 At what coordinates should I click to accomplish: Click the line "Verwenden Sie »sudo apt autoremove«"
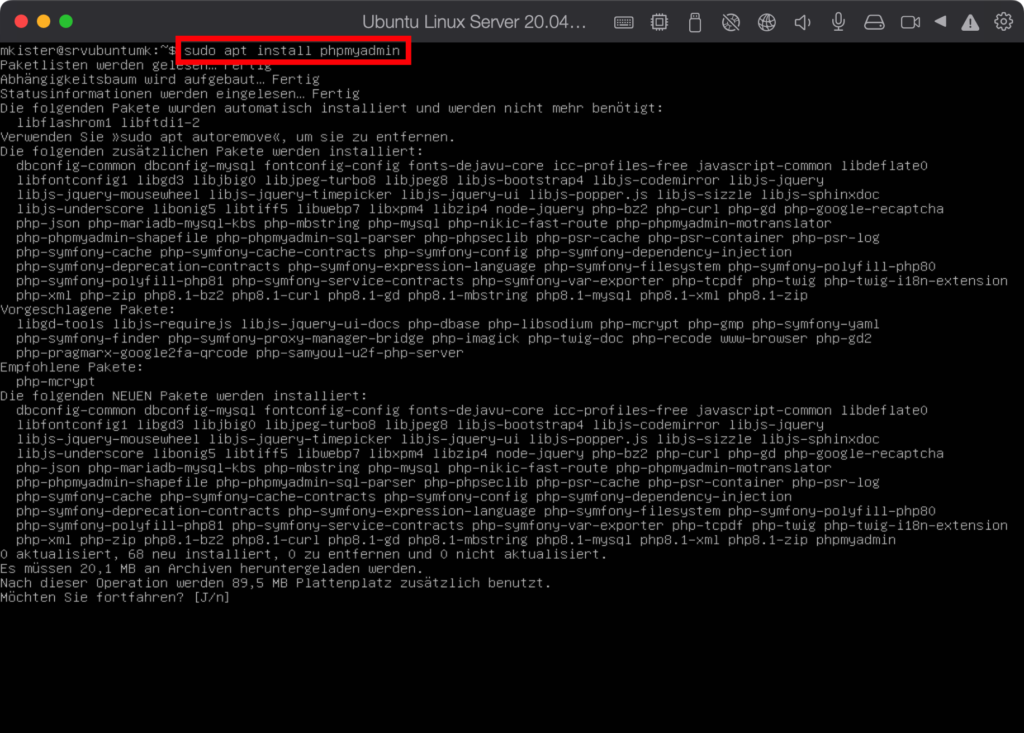[228, 137]
